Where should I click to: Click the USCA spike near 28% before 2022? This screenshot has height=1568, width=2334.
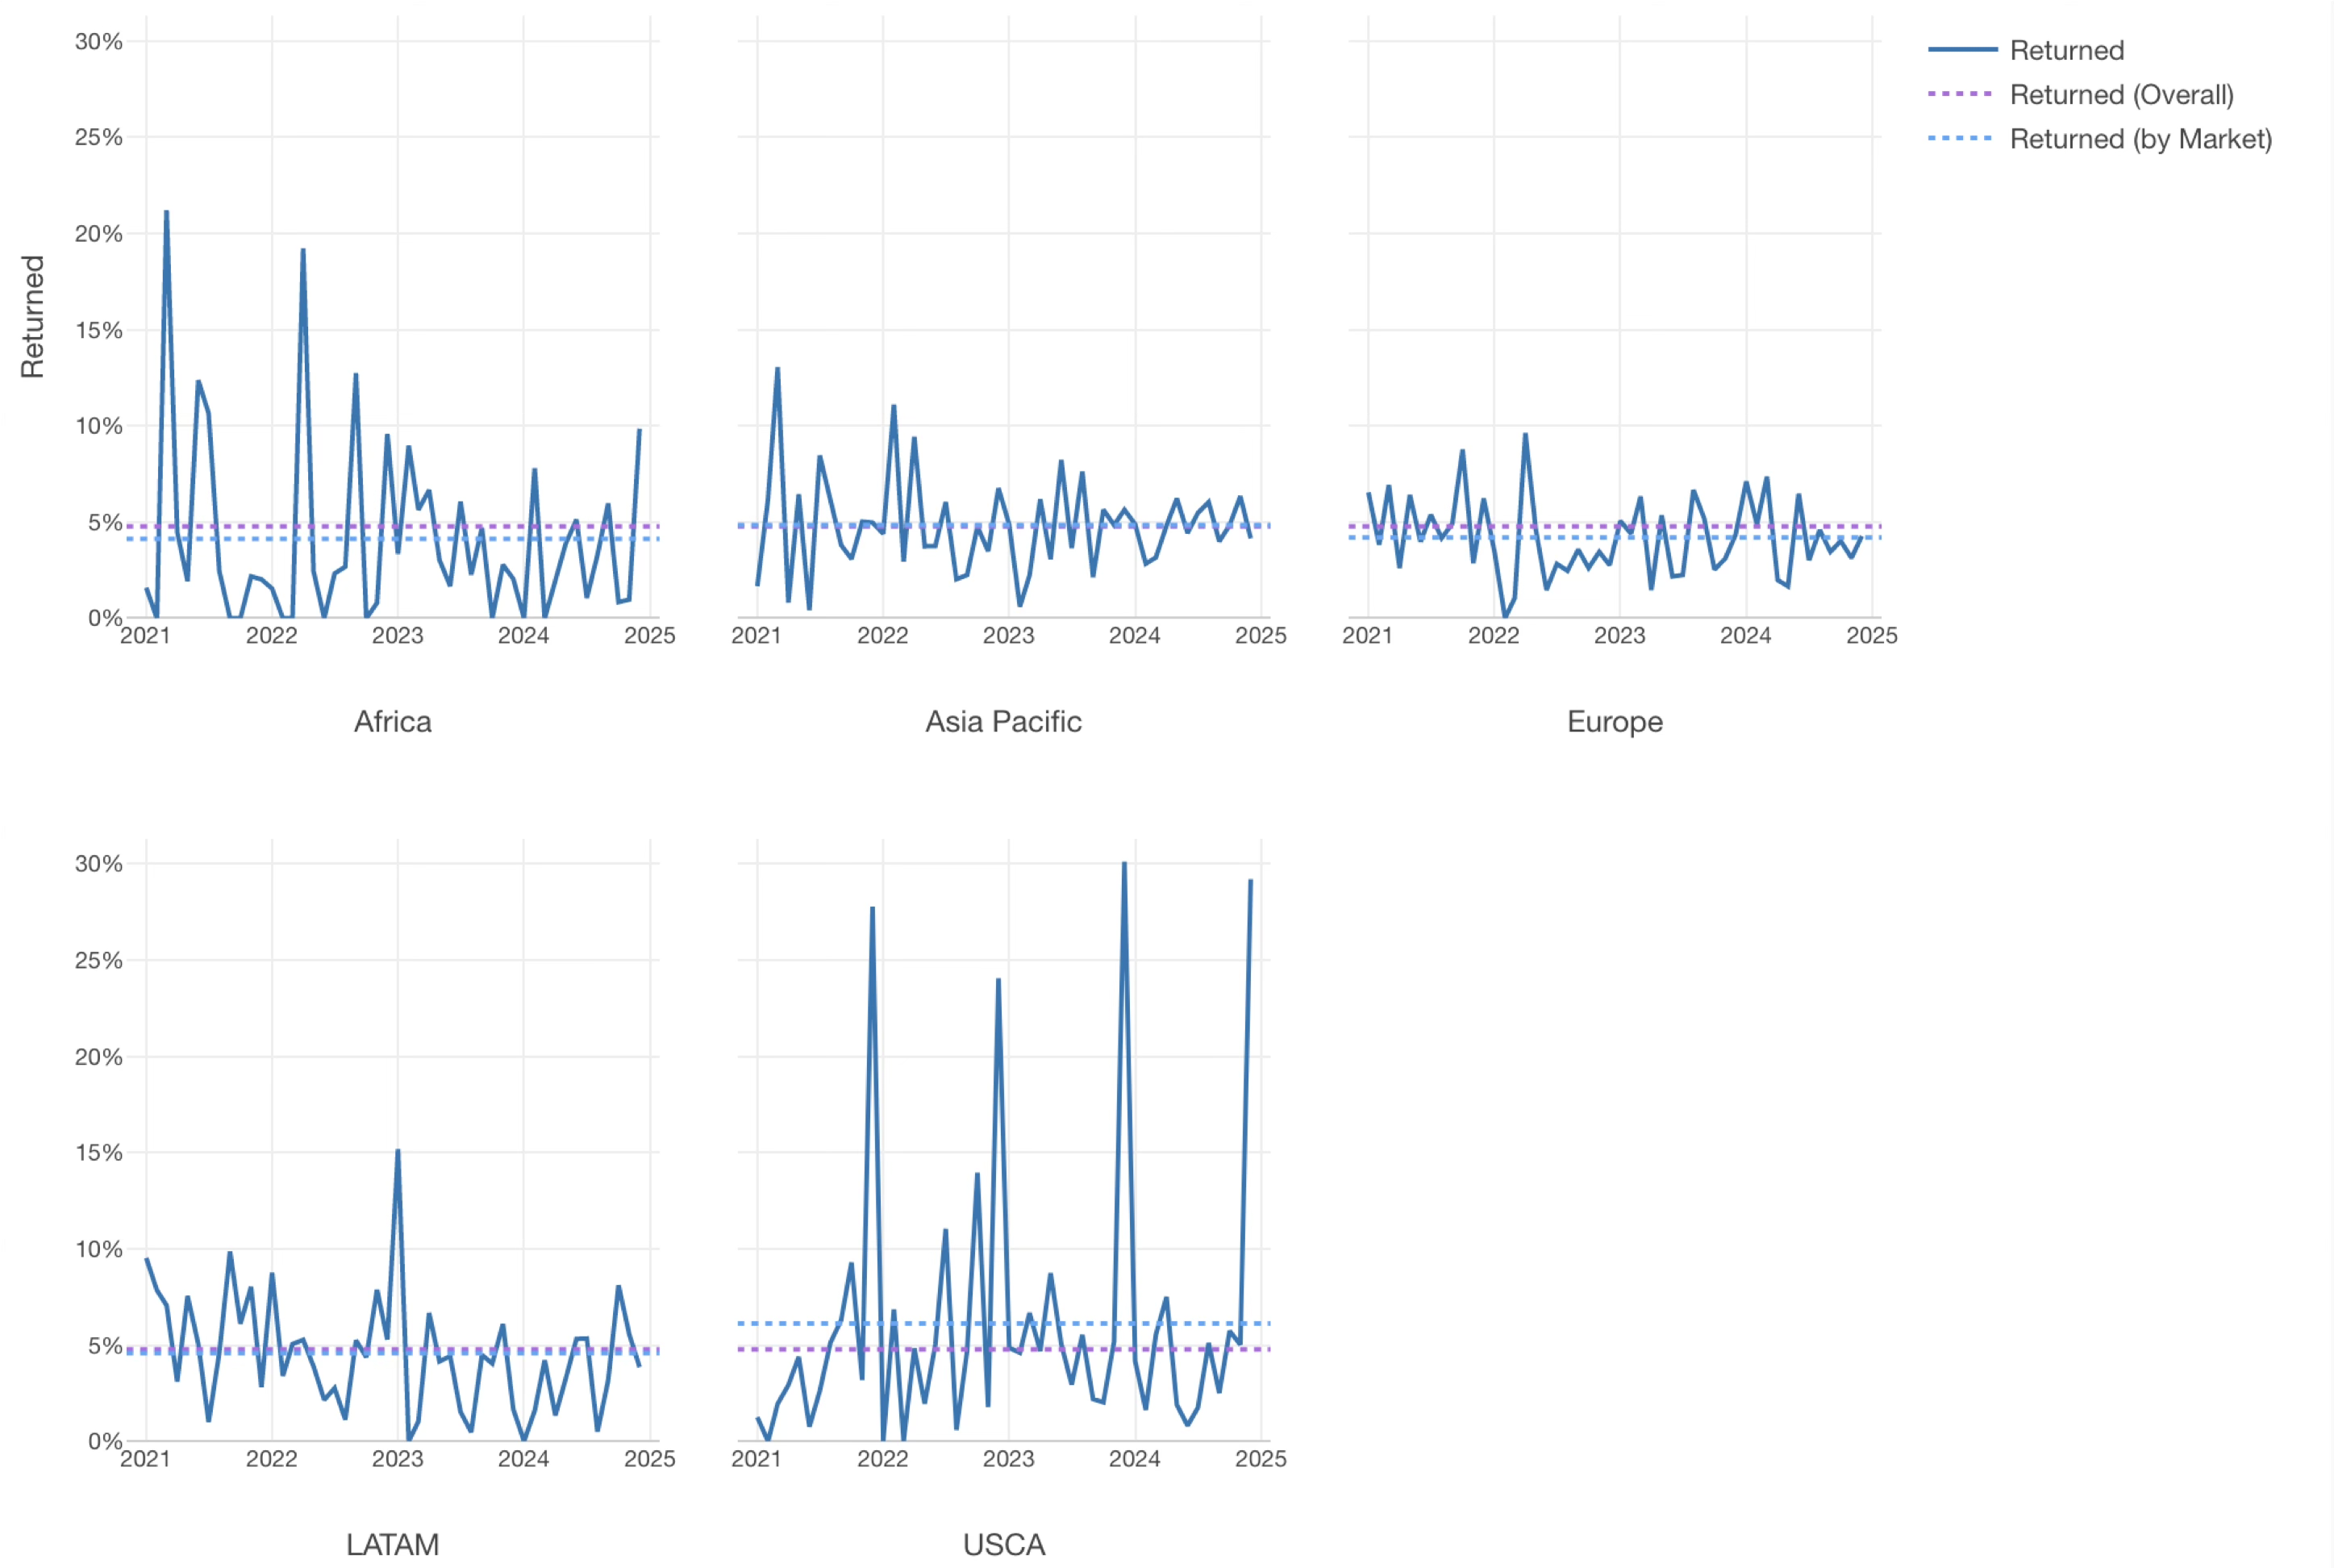click(x=873, y=908)
